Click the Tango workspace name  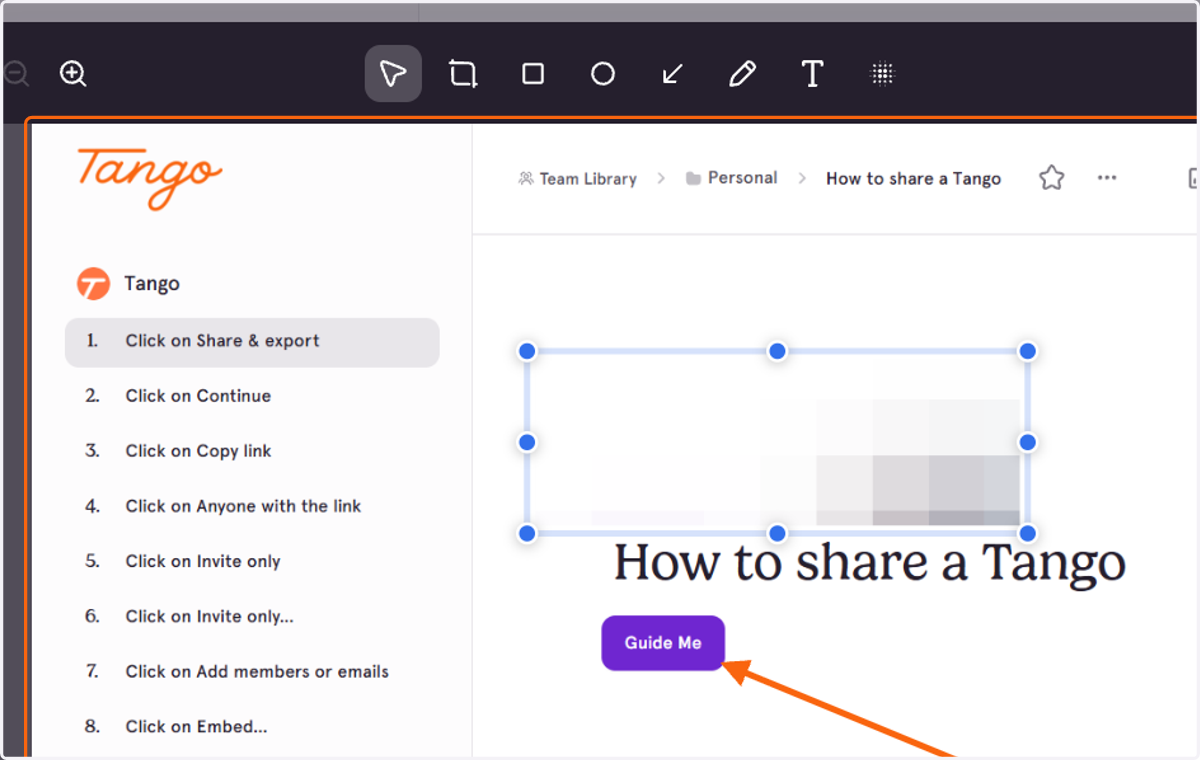152,284
